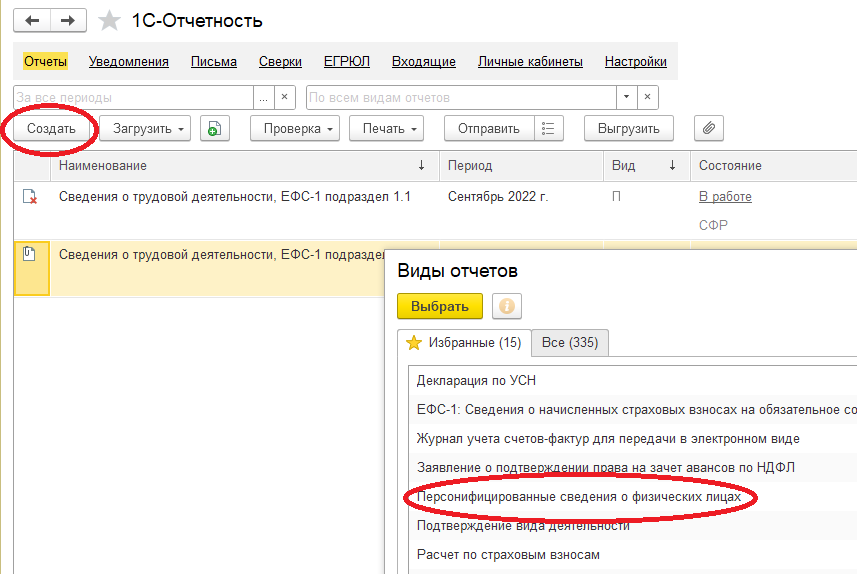Click the За все периоды input field
The image size is (857, 574).
point(133,97)
